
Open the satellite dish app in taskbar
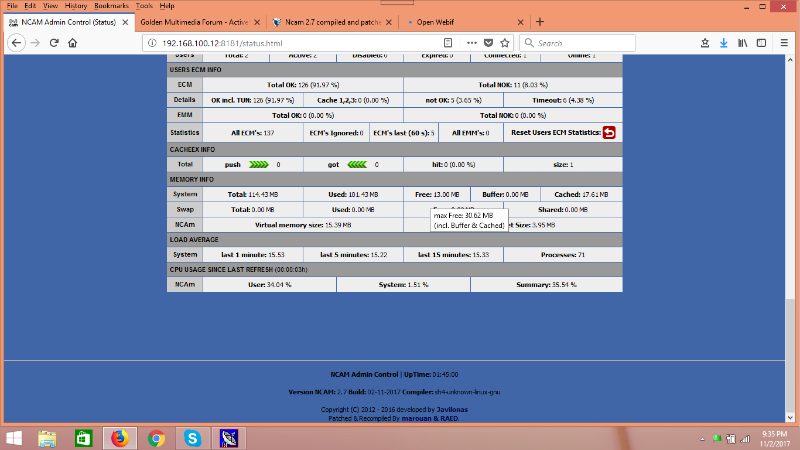(229, 438)
